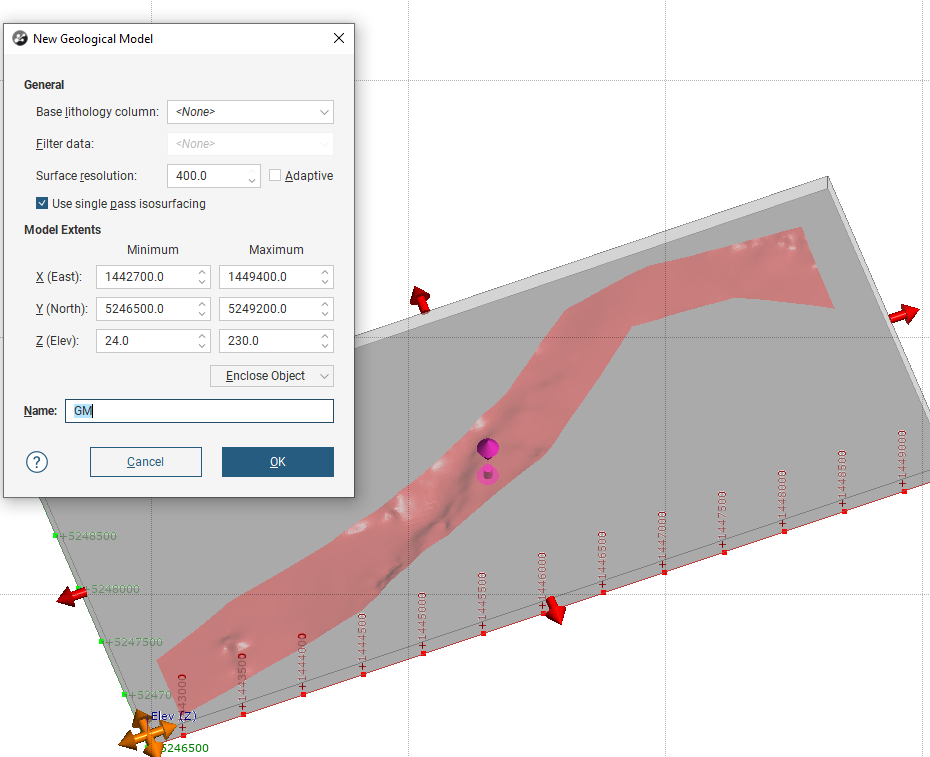Click the red extent arrow on the box's right edge
The image size is (930, 757).
[902, 314]
